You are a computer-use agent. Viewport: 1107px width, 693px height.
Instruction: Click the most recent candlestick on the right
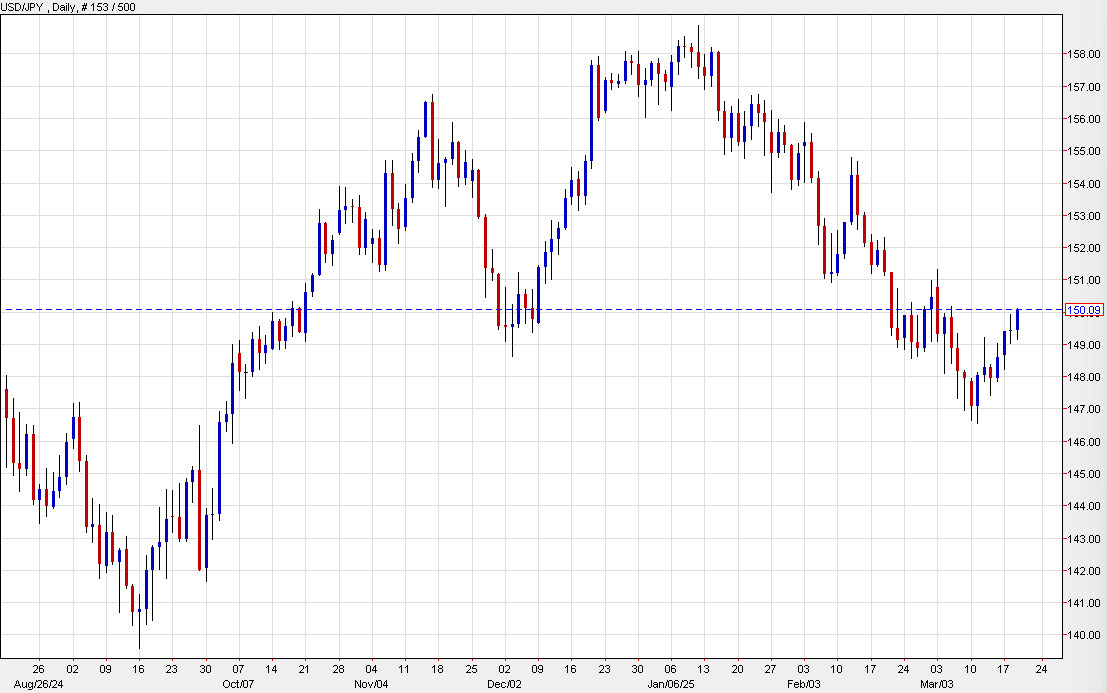[x=1018, y=320]
